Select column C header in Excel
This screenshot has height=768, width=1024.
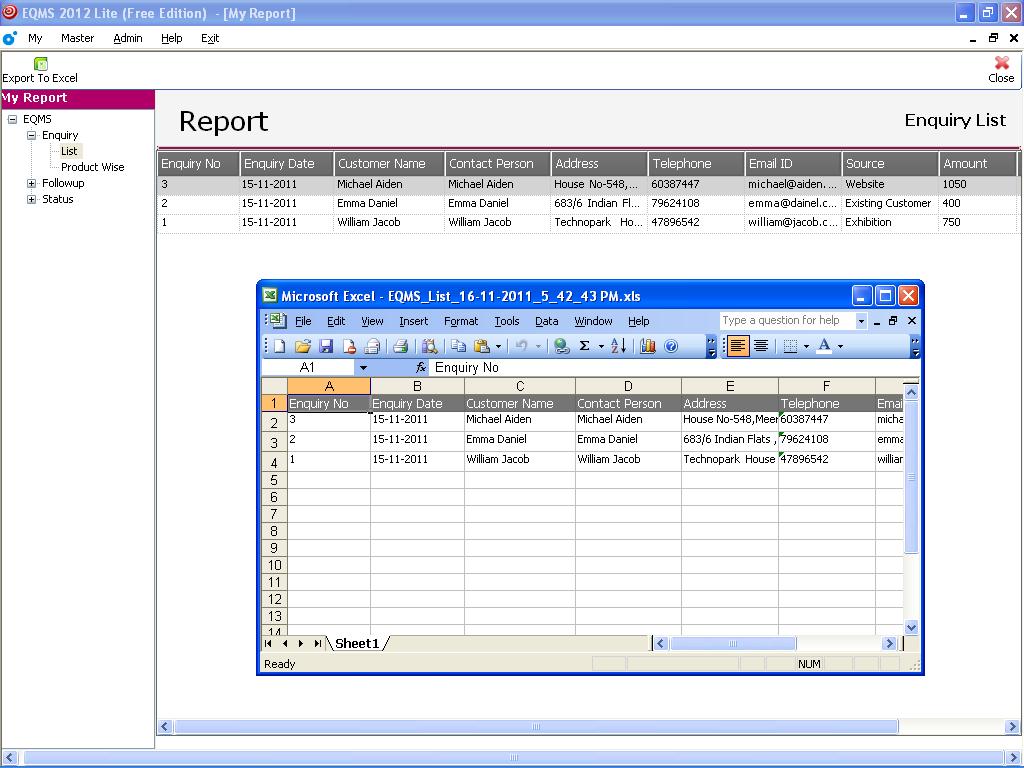click(x=520, y=386)
